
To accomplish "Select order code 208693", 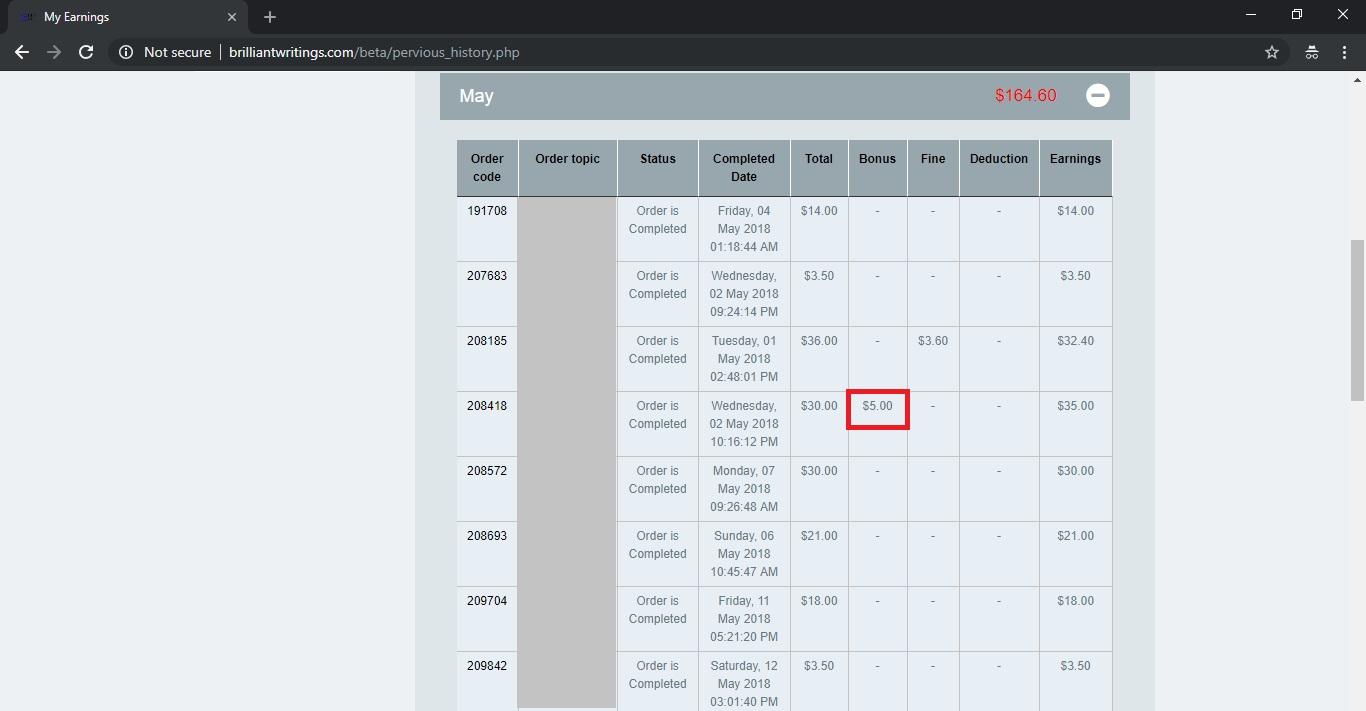I will (487, 536).
